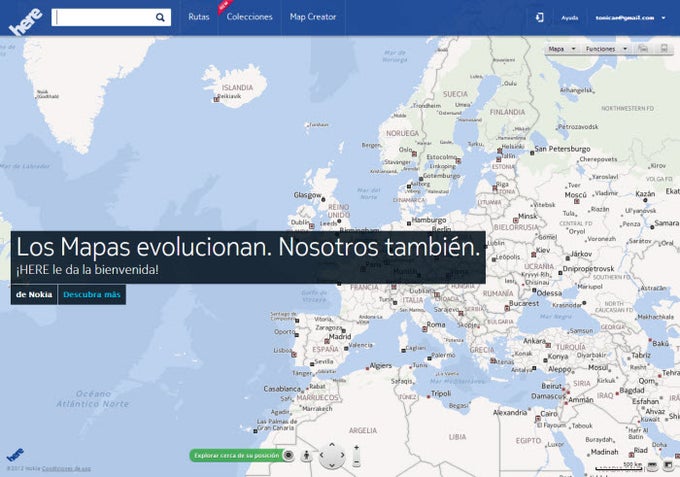Viewport: 680px width, 477px height.
Task: Click the Minsk capital marker
Action: coord(516,220)
